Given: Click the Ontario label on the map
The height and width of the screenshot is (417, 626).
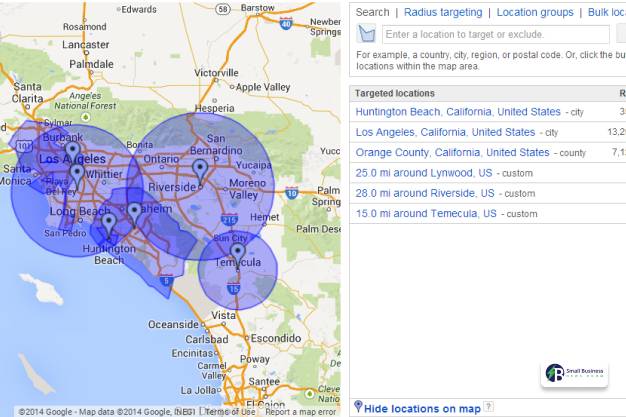Looking at the screenshot, I should point(161,159).
